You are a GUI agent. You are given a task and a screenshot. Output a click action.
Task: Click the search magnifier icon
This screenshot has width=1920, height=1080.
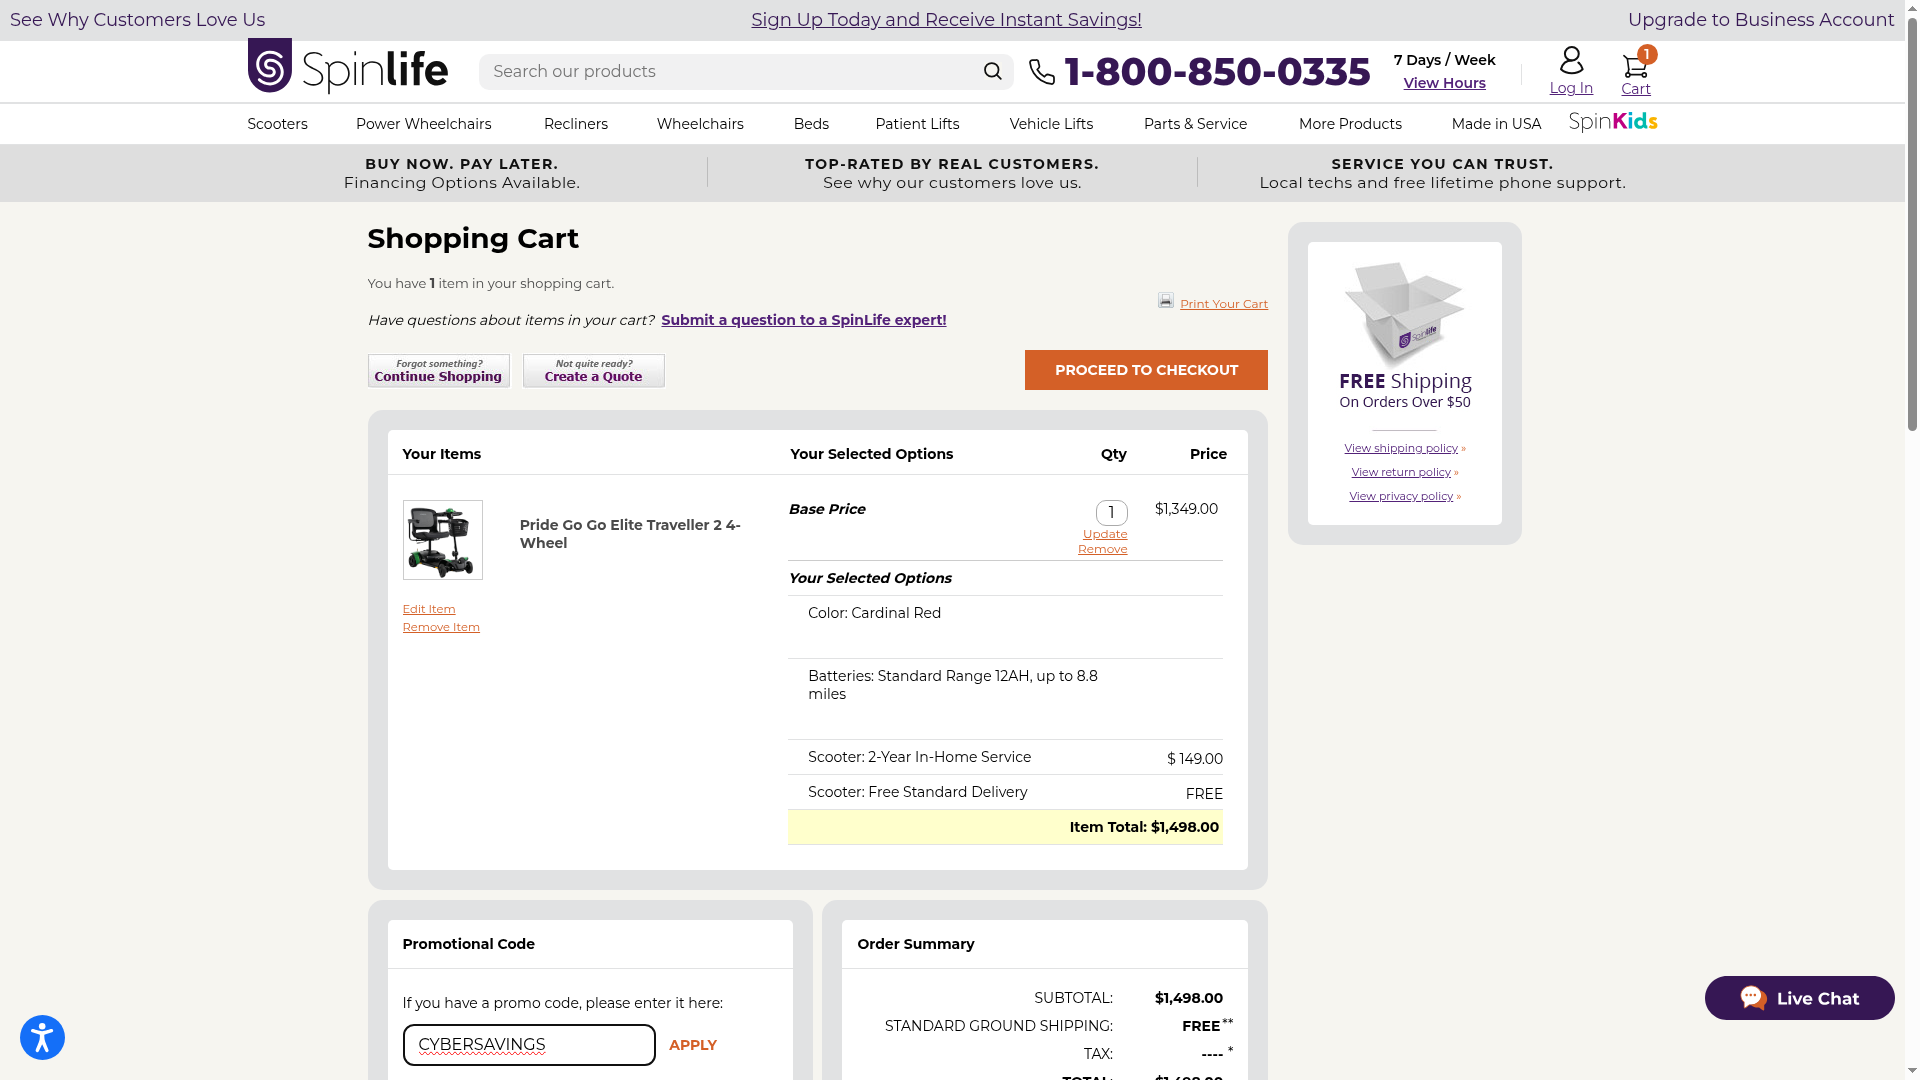tap(992, 71)
